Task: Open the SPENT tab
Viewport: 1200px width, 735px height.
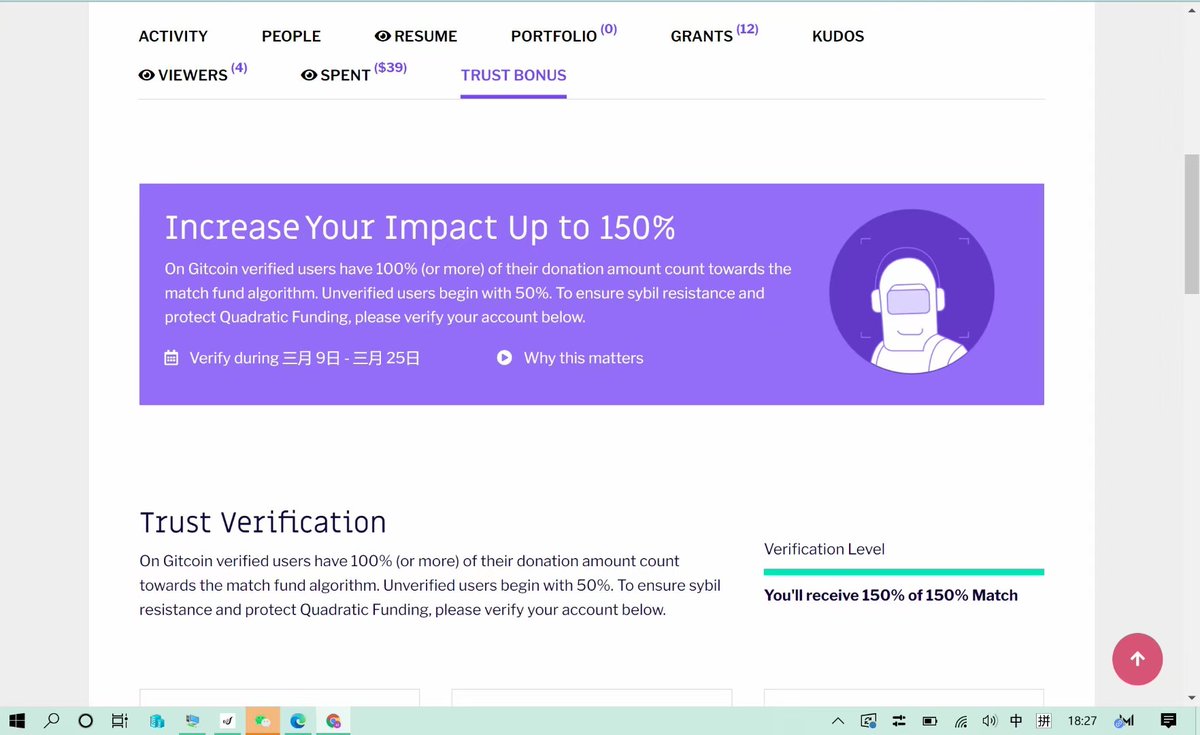Action: (354, 73)
